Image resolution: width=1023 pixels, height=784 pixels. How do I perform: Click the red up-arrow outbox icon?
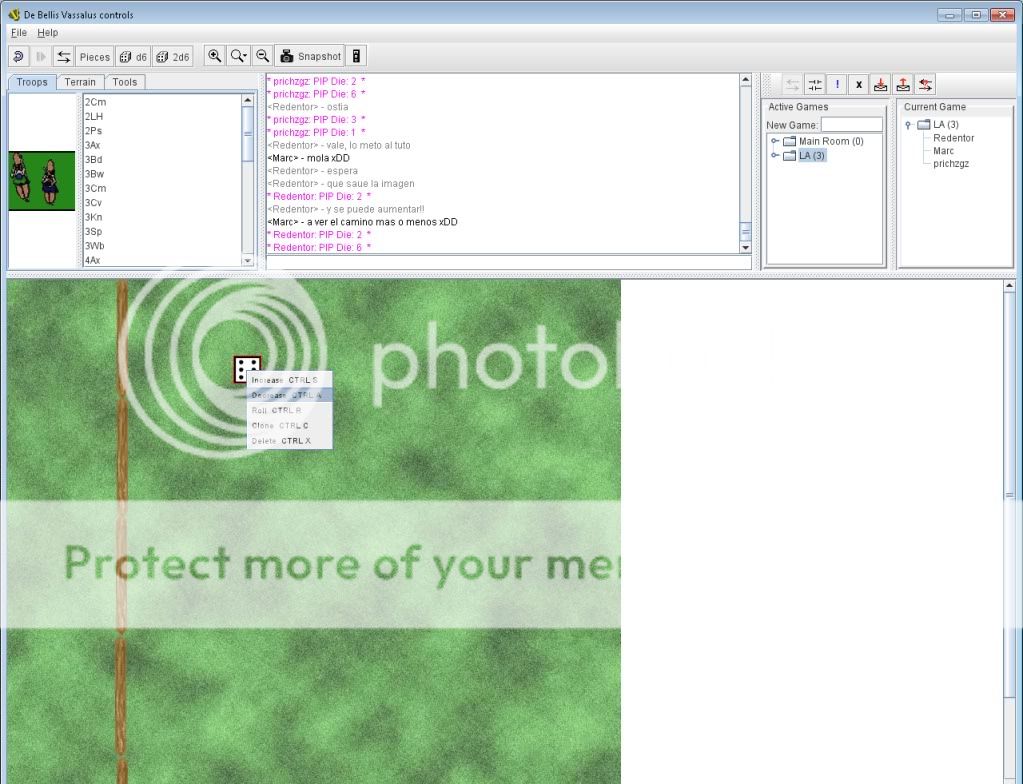click(x=903, y=85)
